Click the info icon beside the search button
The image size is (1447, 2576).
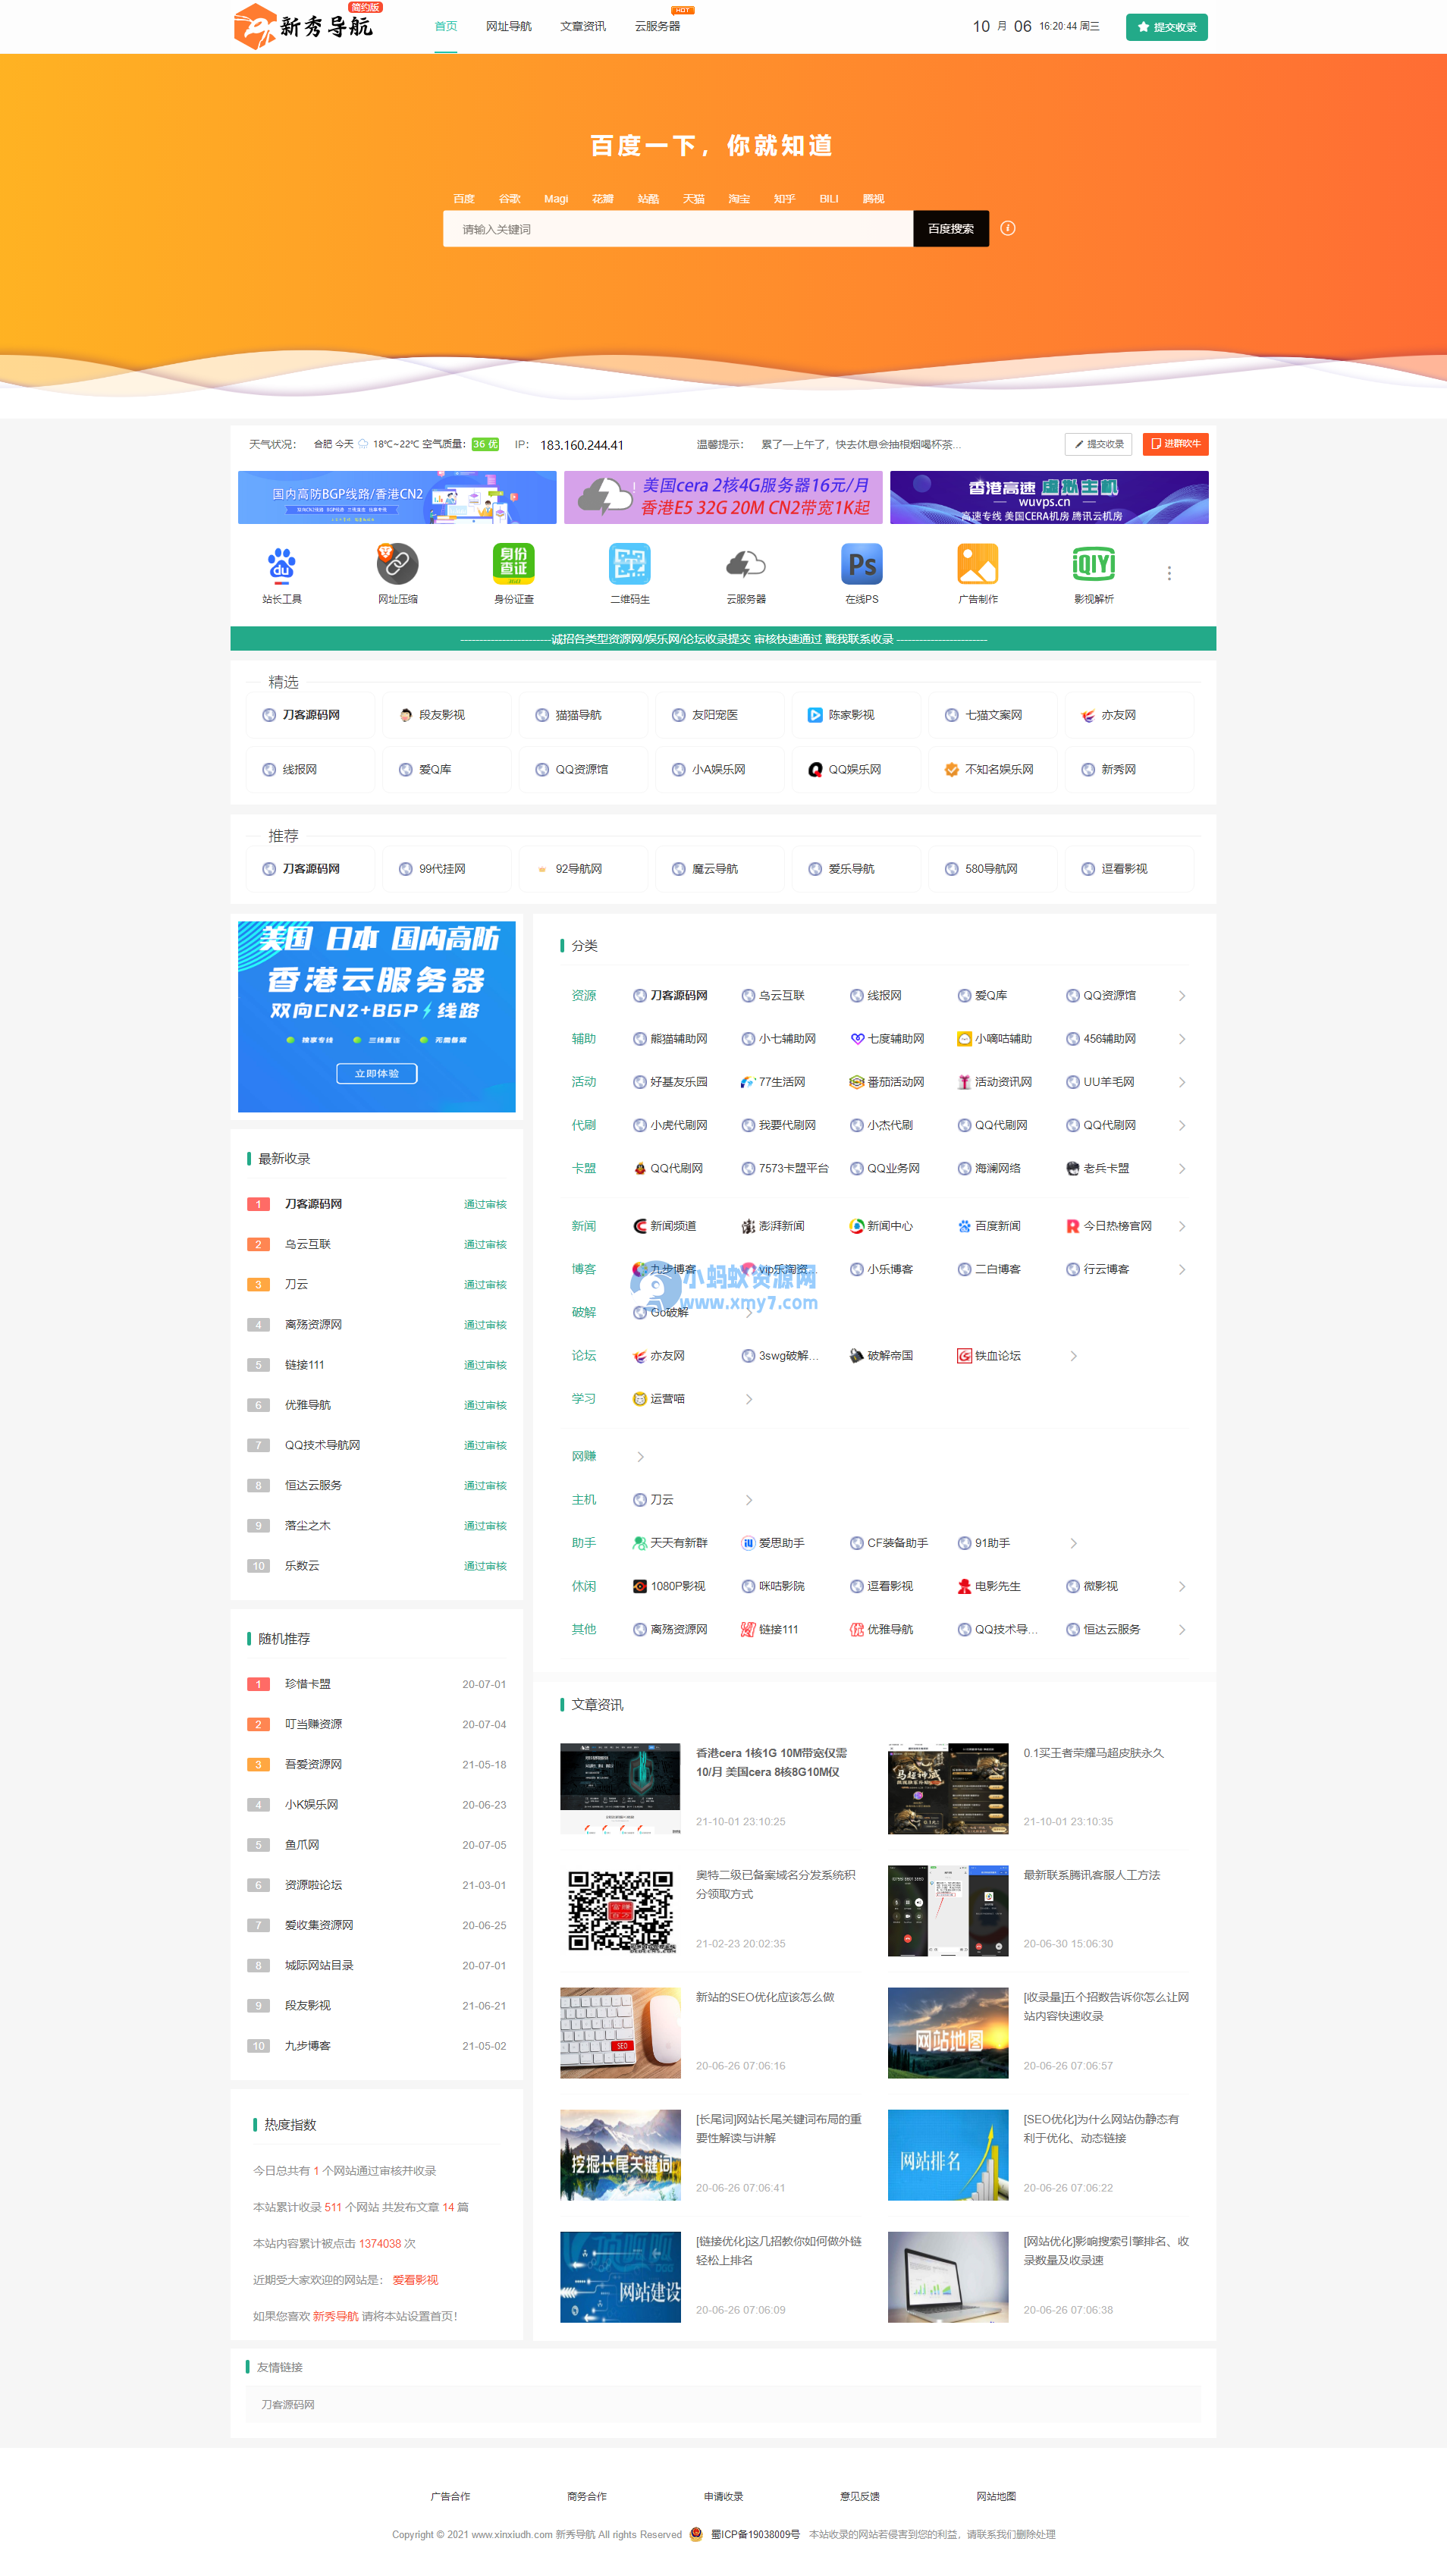pos(1007,228)
